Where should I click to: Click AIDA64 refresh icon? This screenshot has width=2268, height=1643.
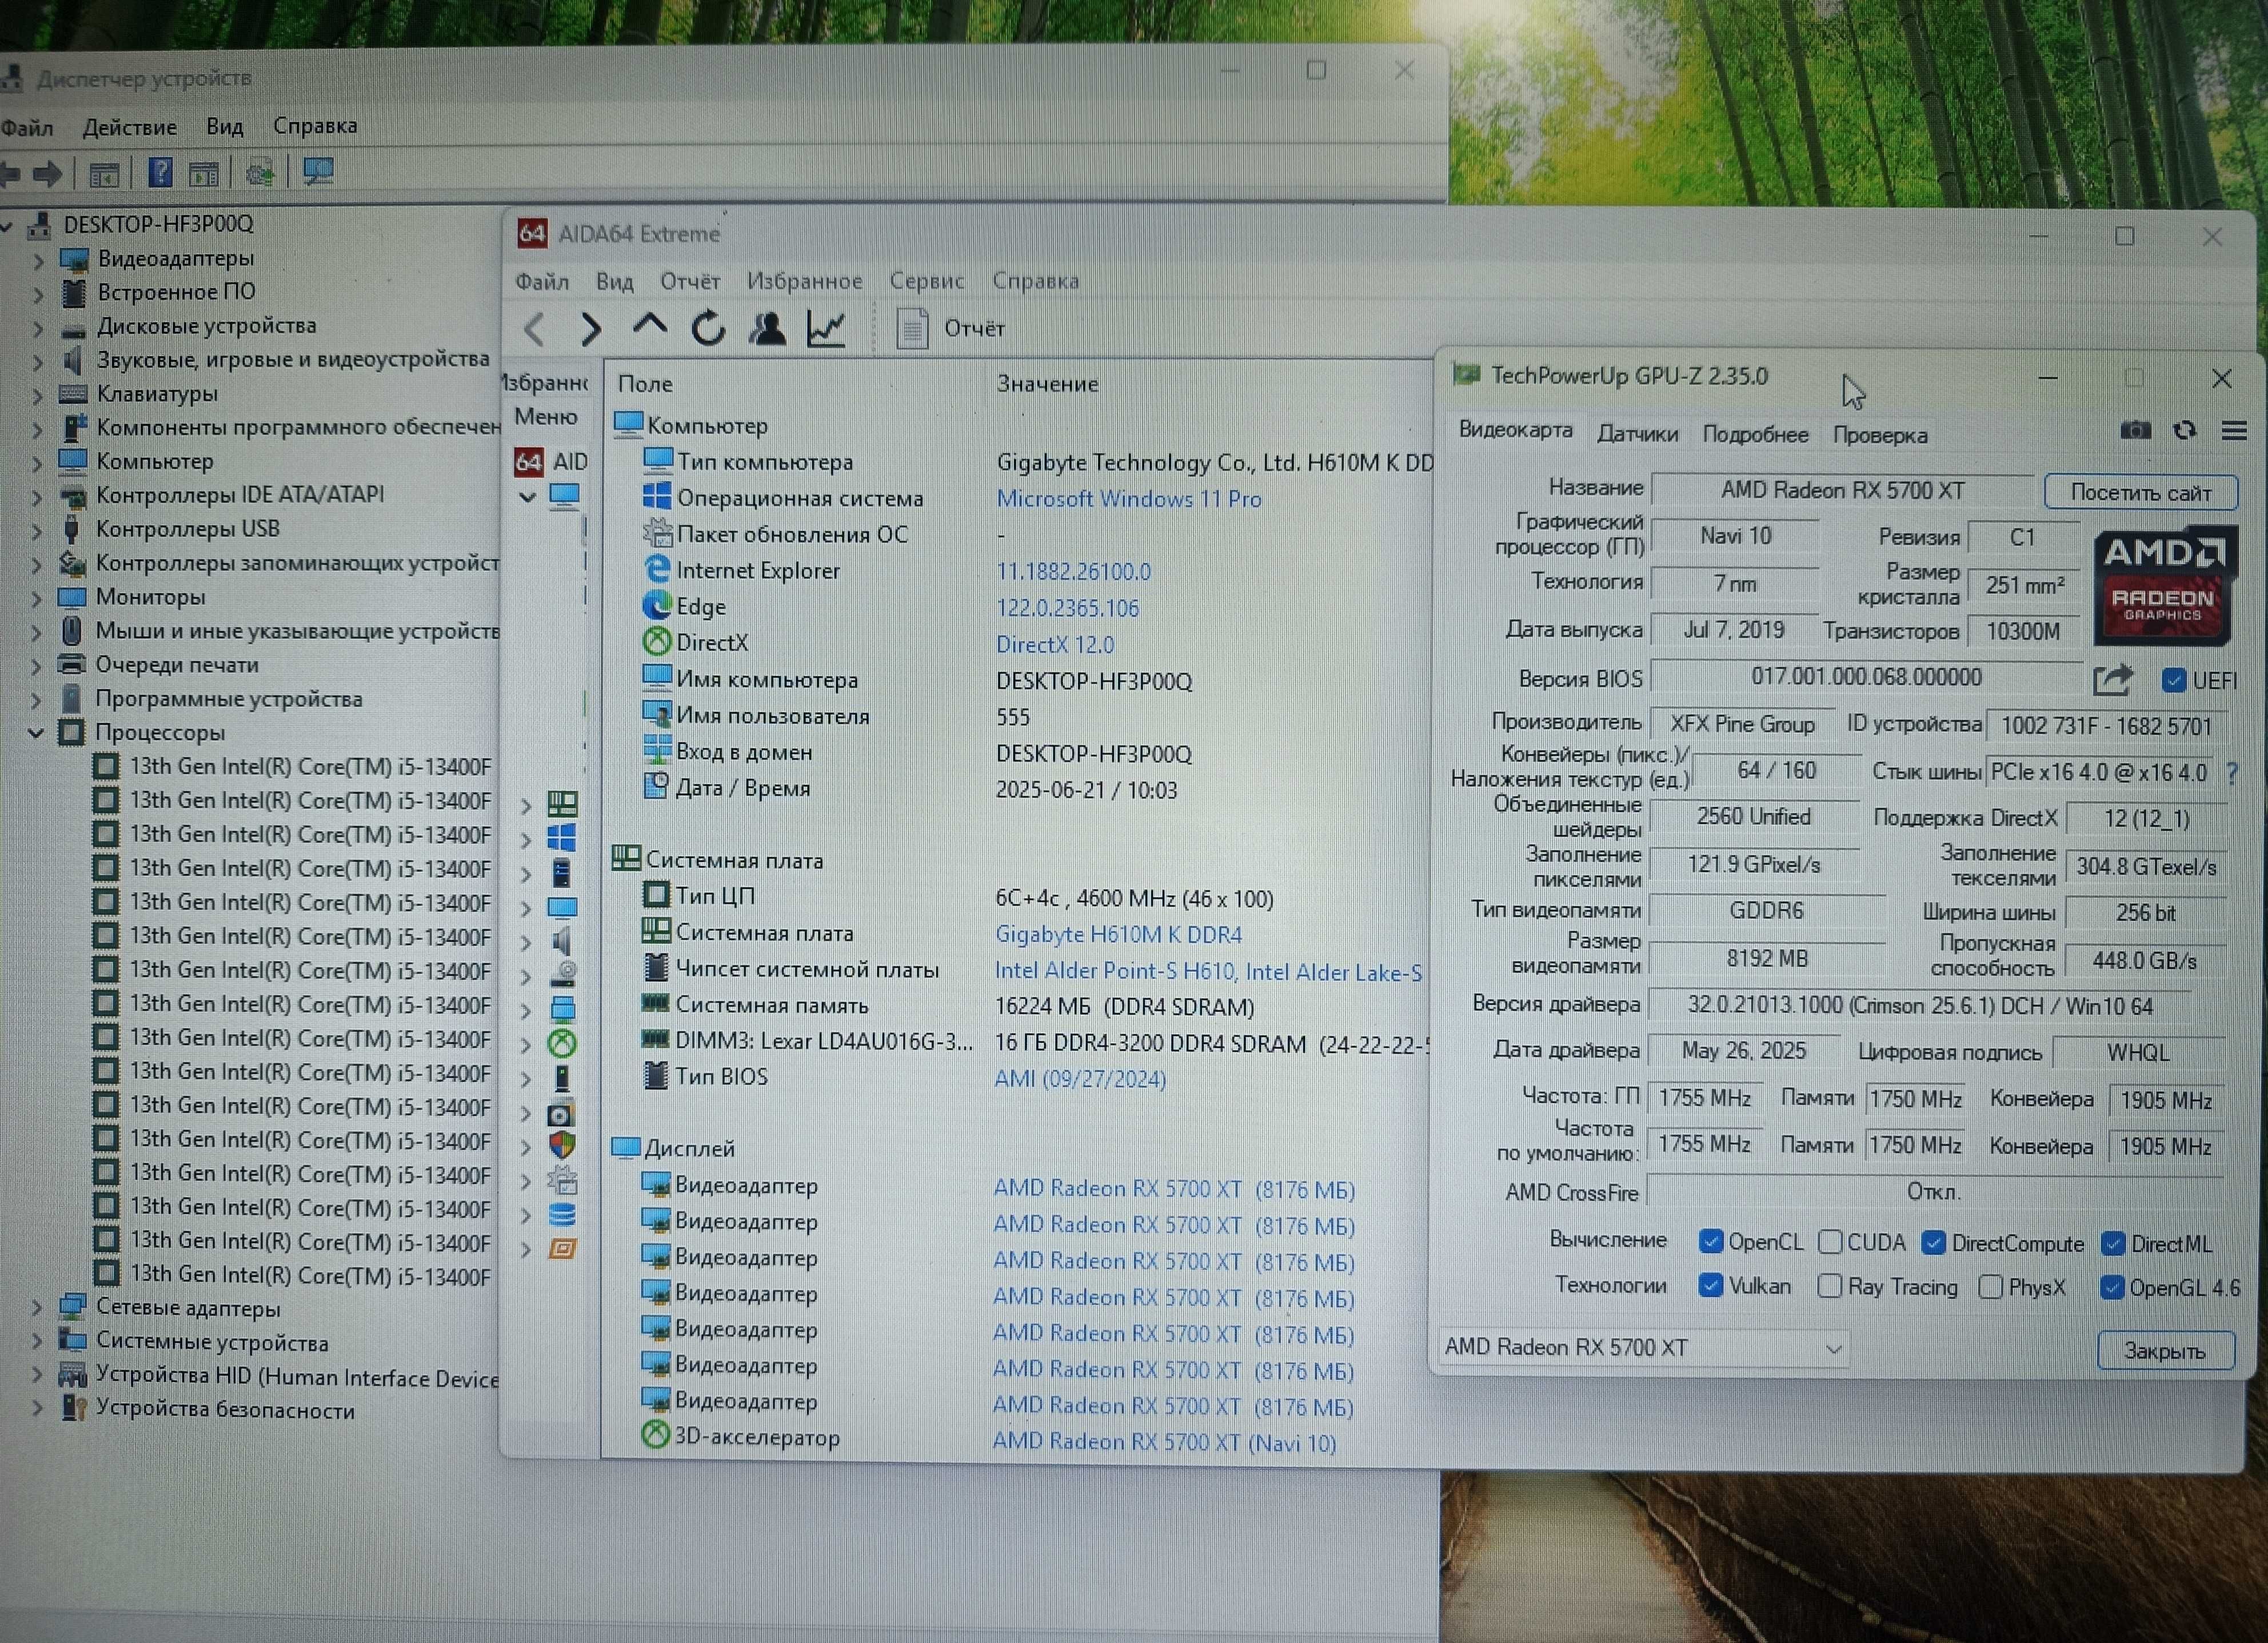pos(708,328)
